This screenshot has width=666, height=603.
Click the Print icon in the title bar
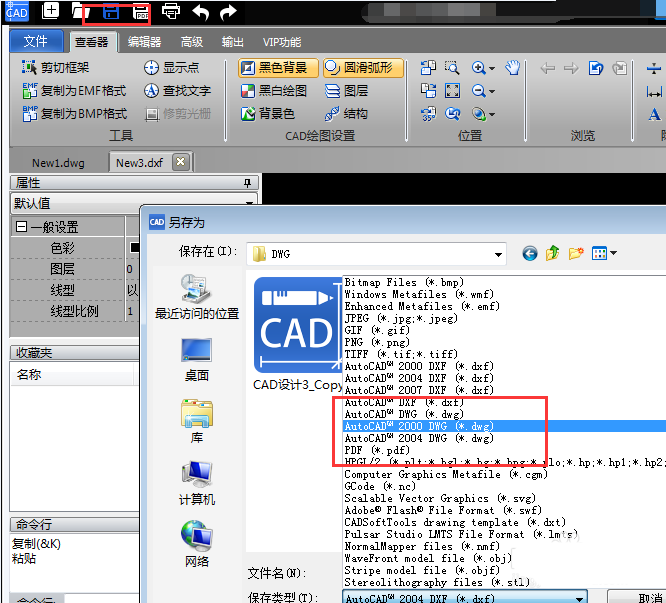click(171, 11)
